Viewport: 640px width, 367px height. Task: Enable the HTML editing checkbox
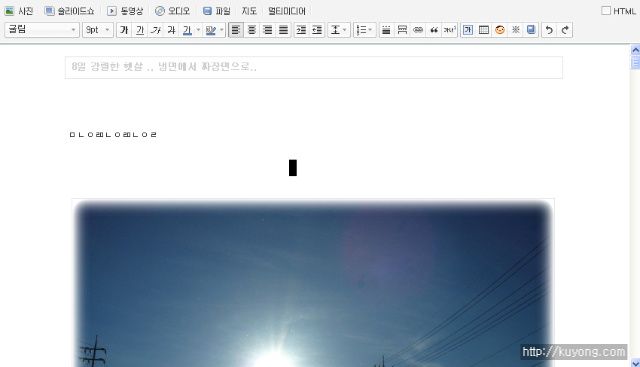coord(606,11)
